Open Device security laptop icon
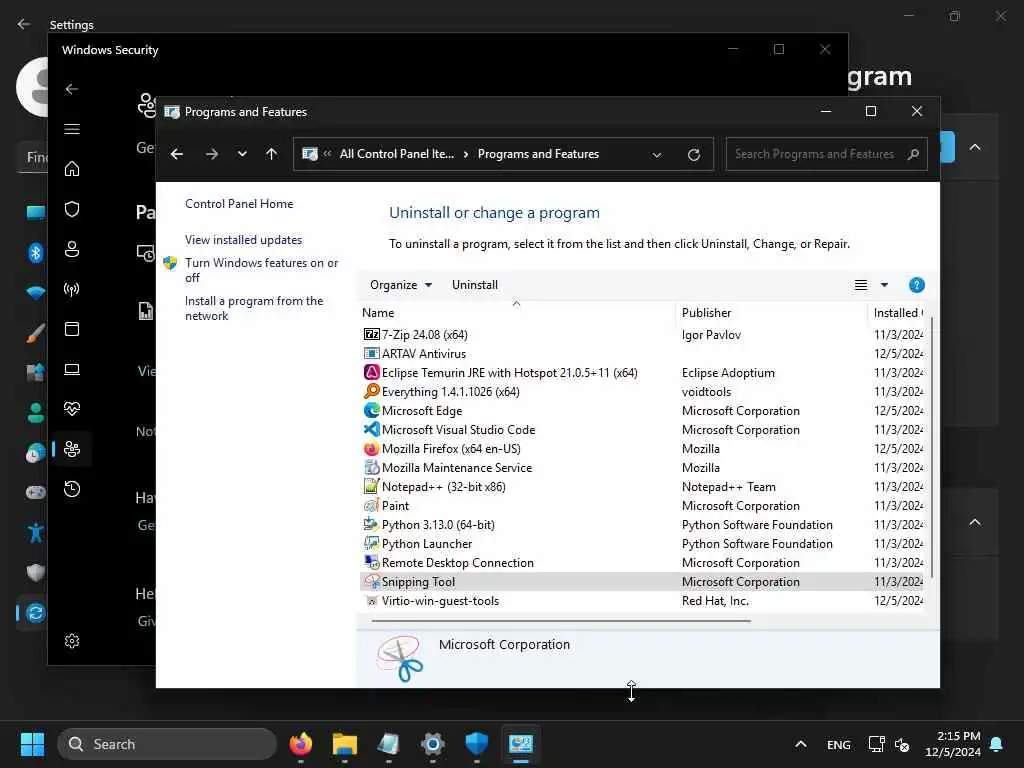Screen dimensions: 1024x768 click(72, 370)
